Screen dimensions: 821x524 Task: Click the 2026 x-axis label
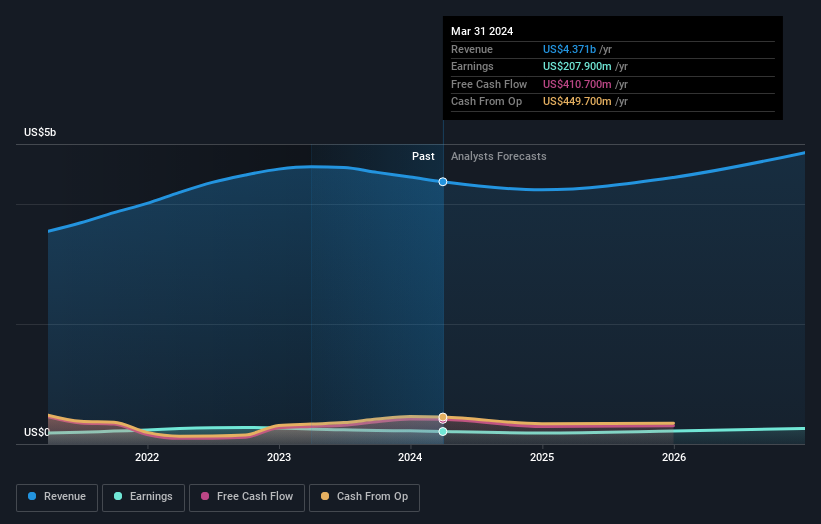674,458
